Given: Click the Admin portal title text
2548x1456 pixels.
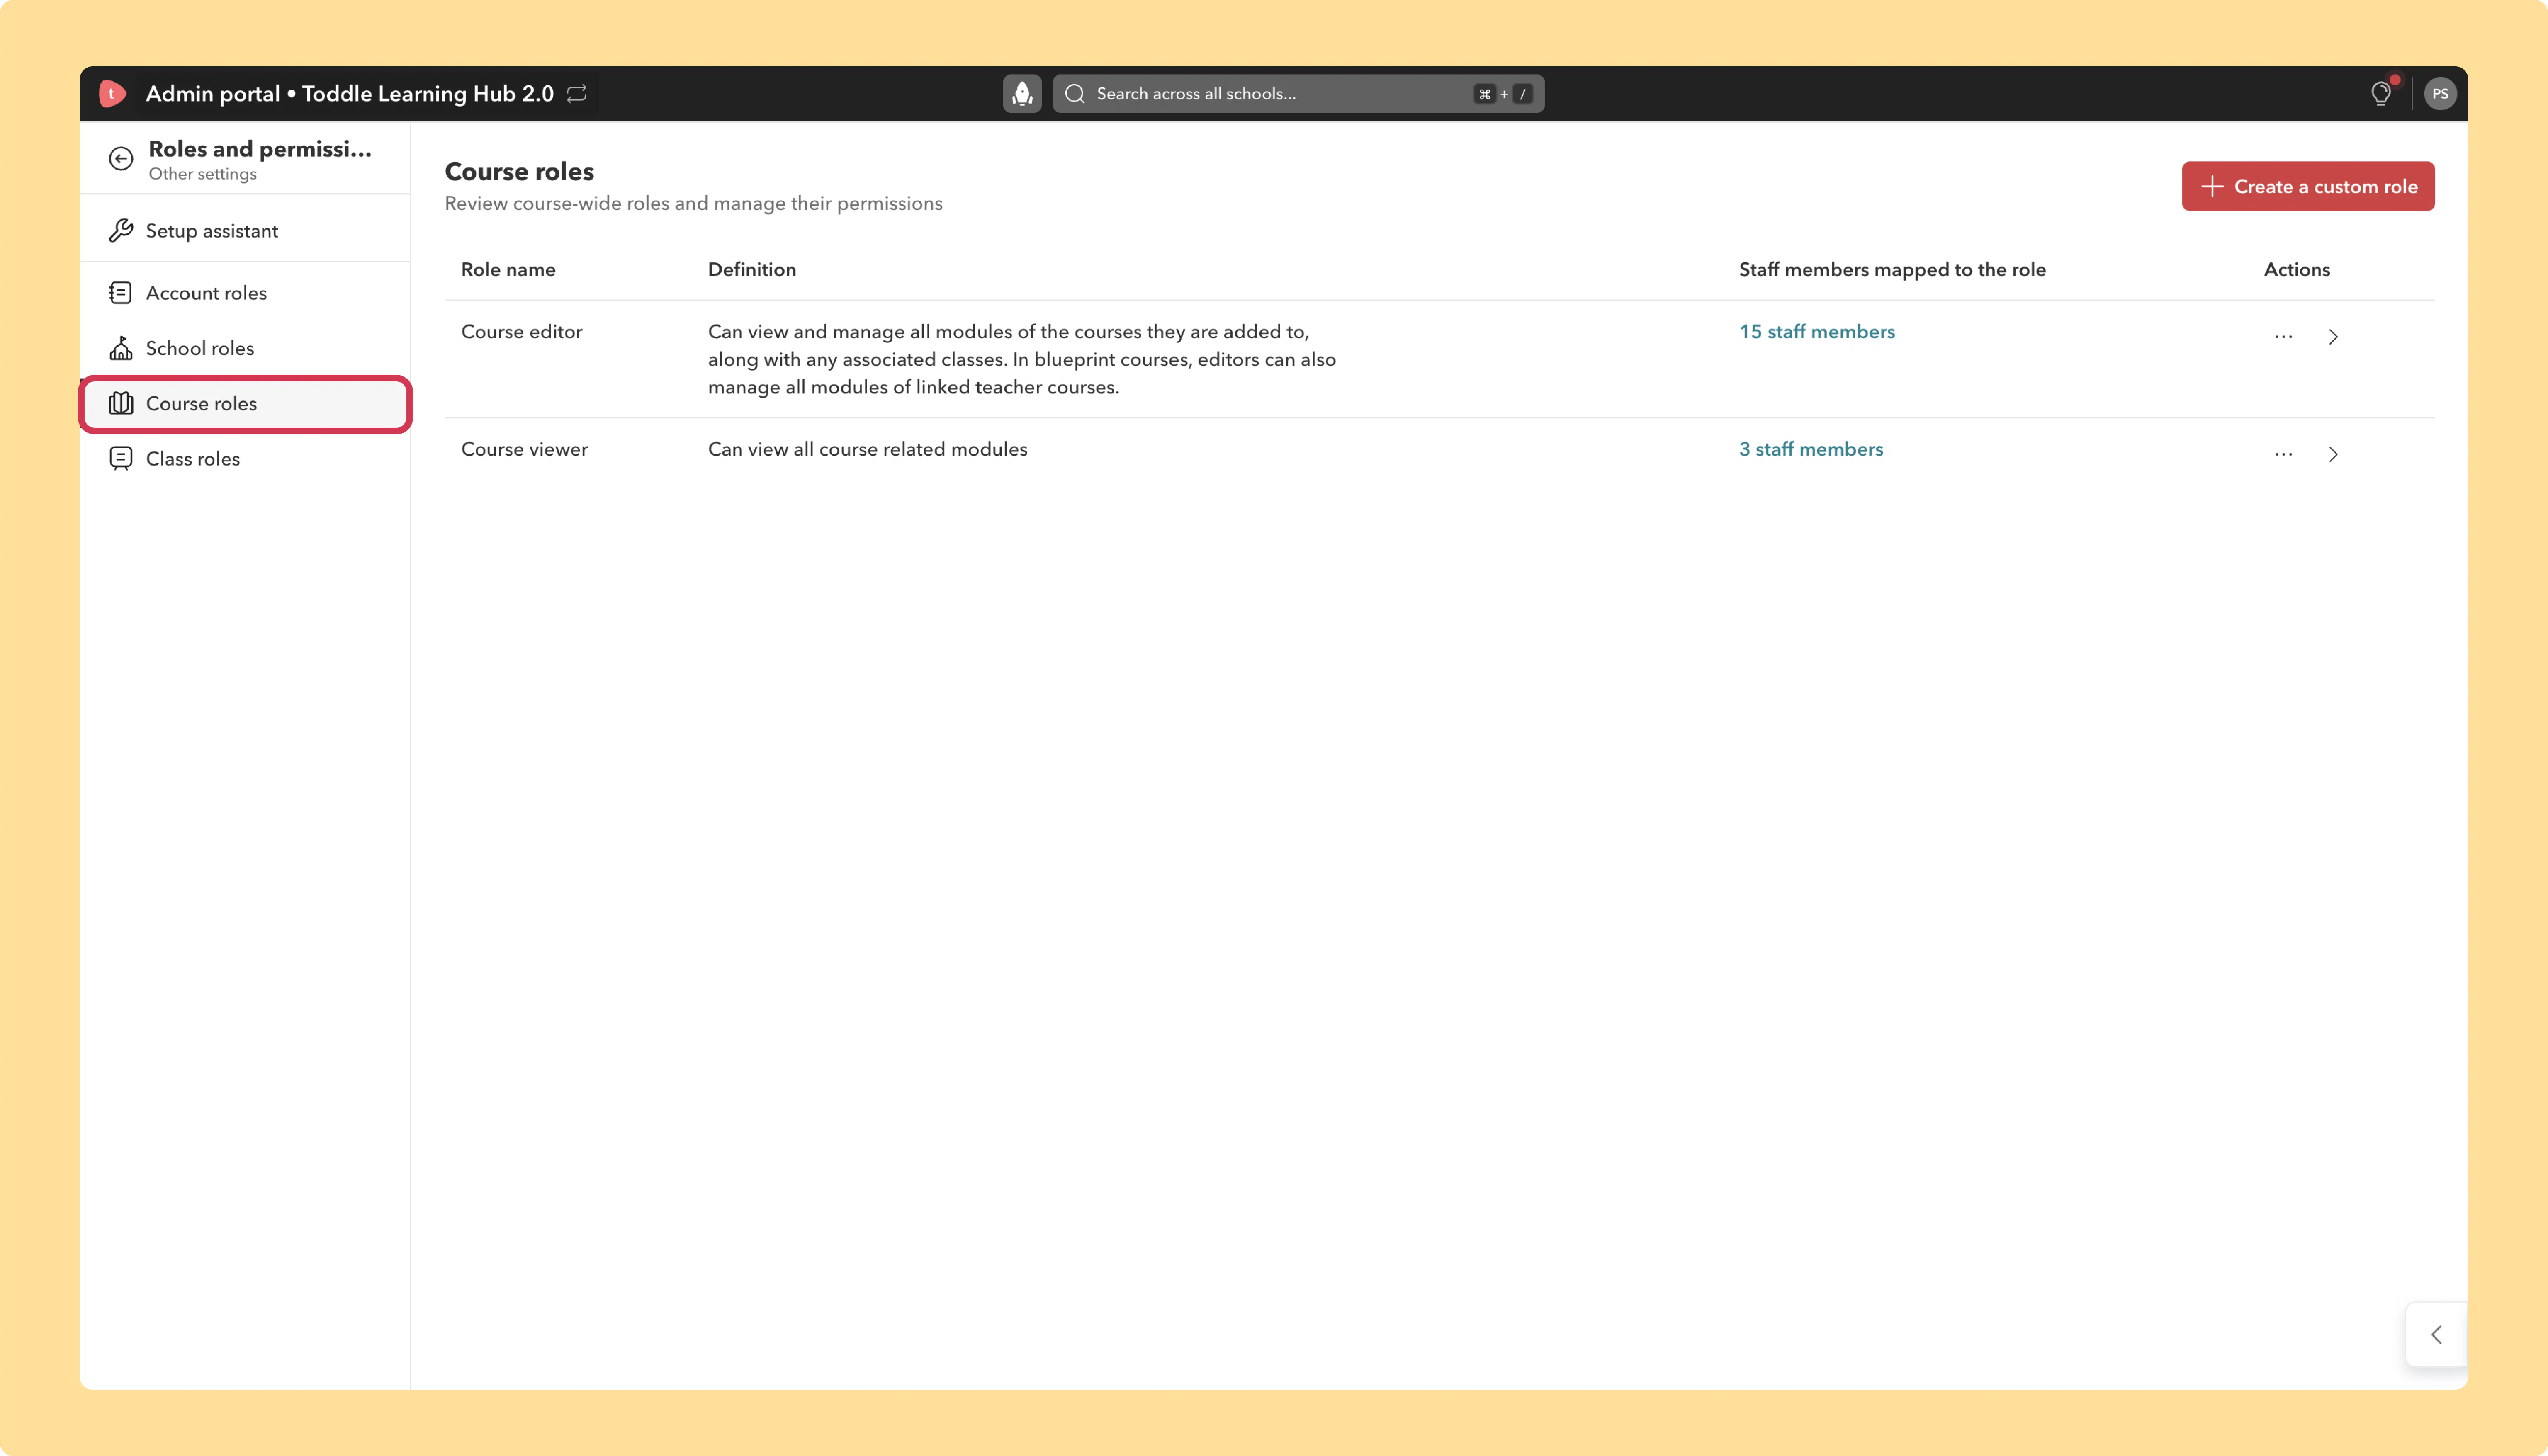Looking at the screenshot, I should (x=349, y=94).
